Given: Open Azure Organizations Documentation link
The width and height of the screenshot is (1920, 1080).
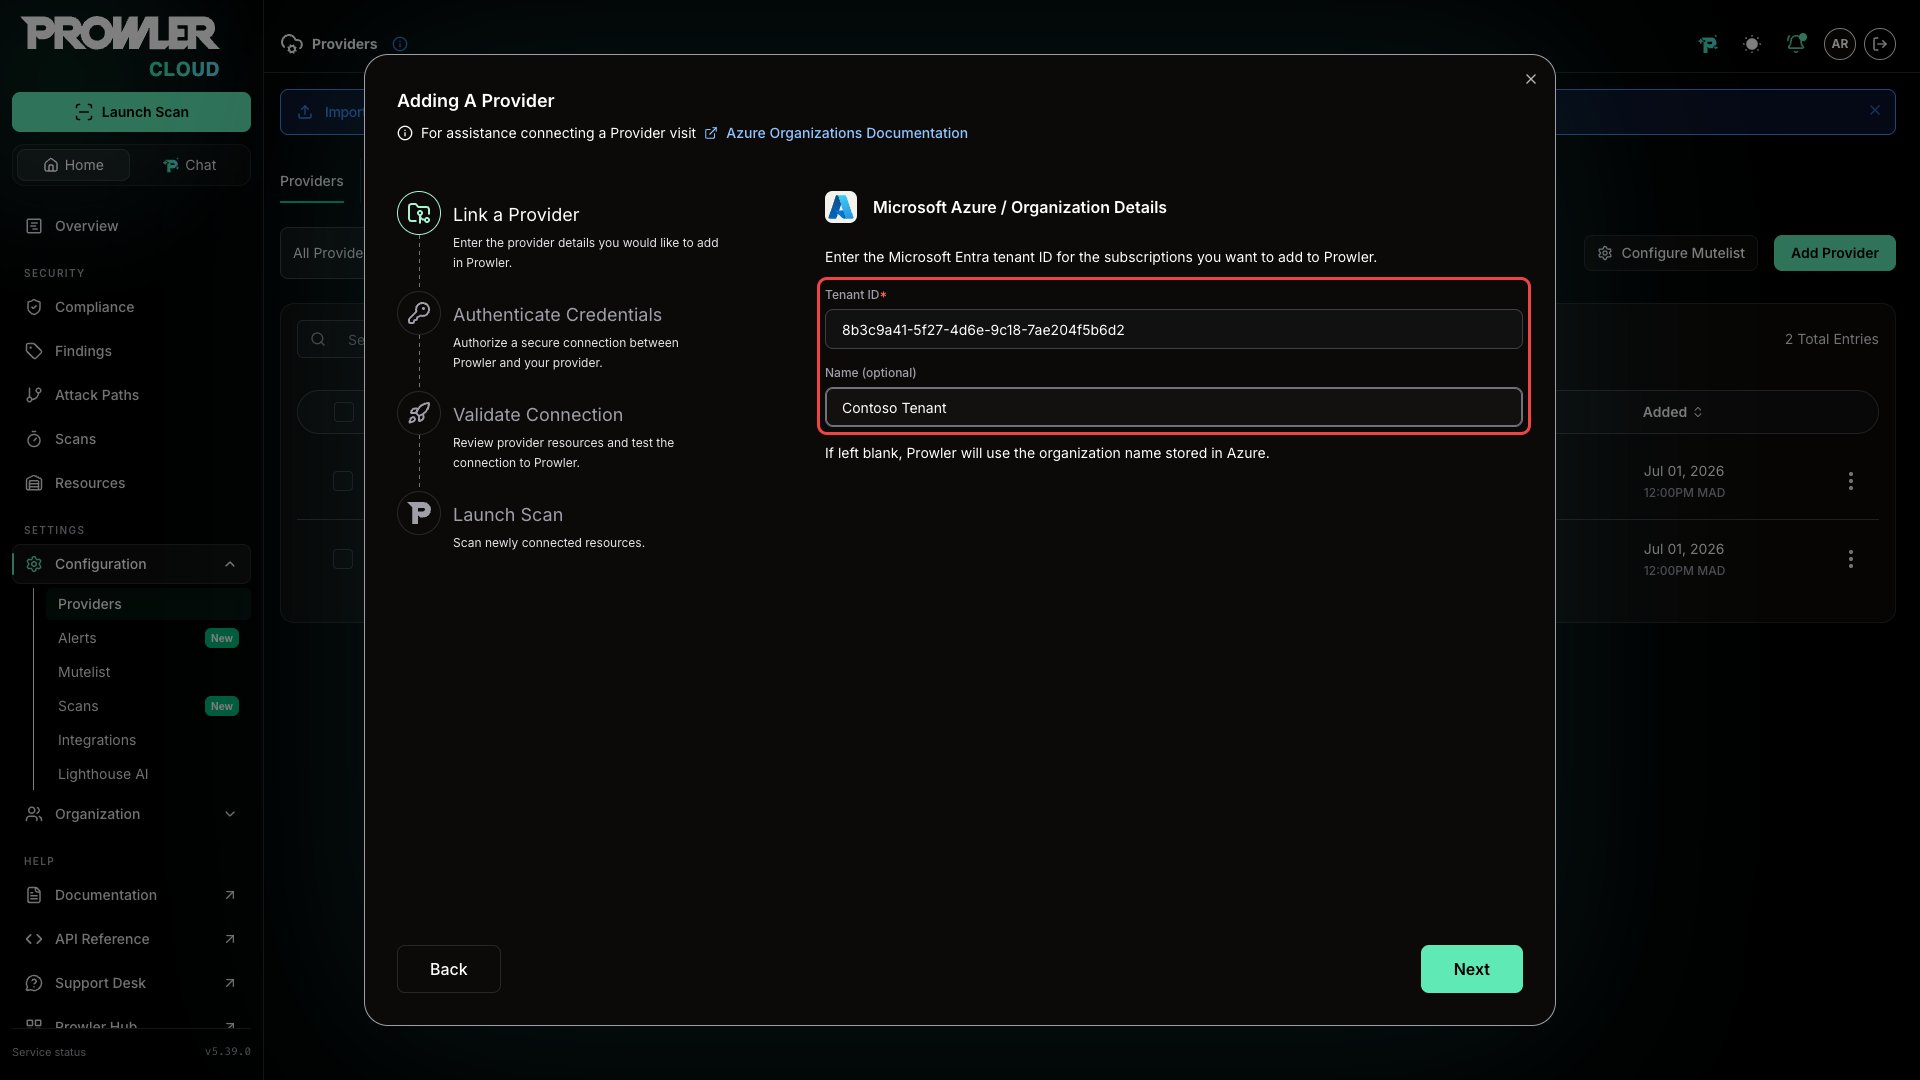Looking at the screenshot, I should [846, 133].
